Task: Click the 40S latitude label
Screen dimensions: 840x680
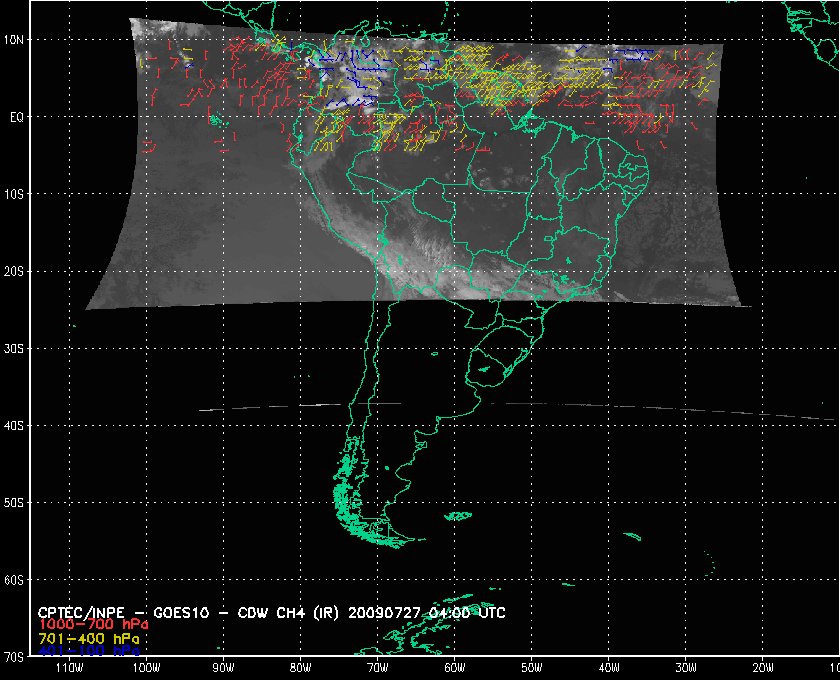Action: click(13, 426)
